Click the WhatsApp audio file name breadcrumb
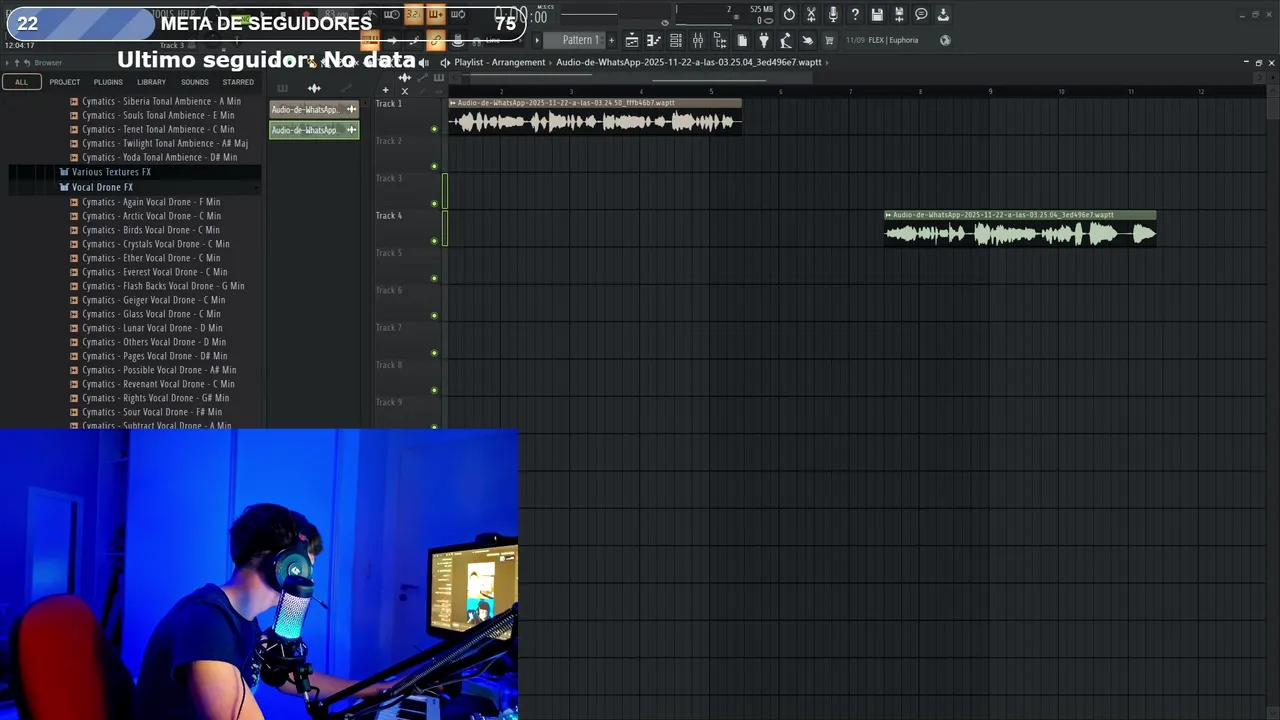The height and width of the screenshot is (720, 1280). pos(689,62)
